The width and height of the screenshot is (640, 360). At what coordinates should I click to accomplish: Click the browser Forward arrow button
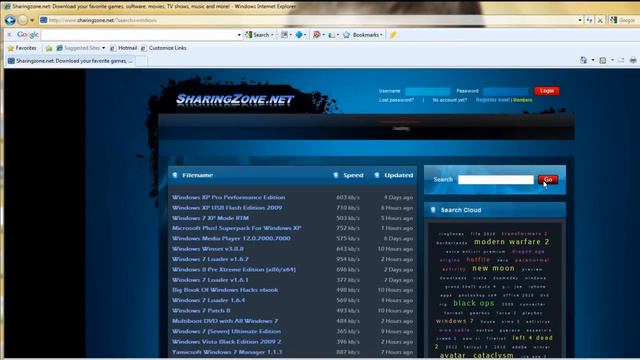[x=23, y=20]
